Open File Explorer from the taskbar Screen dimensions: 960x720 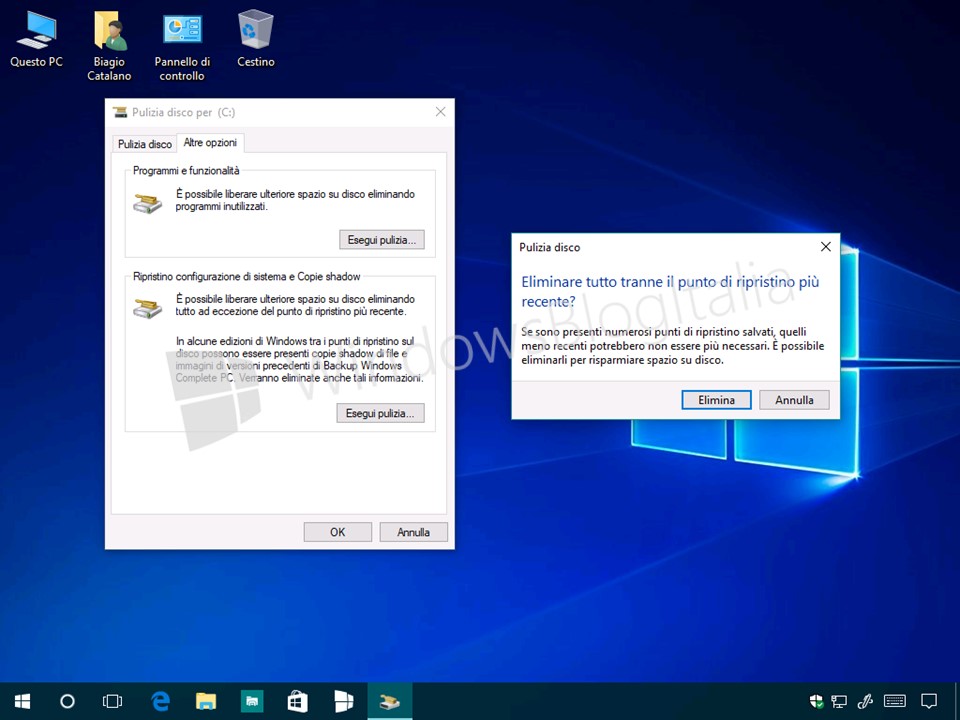point(206,701)
